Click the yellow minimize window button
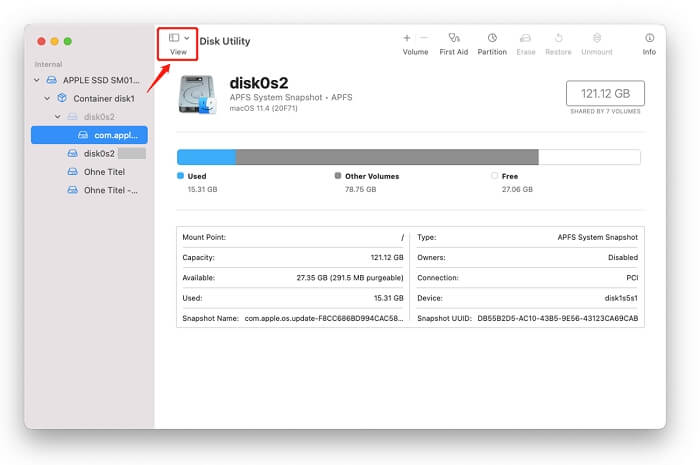Screen dimensions: 700x465 (x=54, y=41)
